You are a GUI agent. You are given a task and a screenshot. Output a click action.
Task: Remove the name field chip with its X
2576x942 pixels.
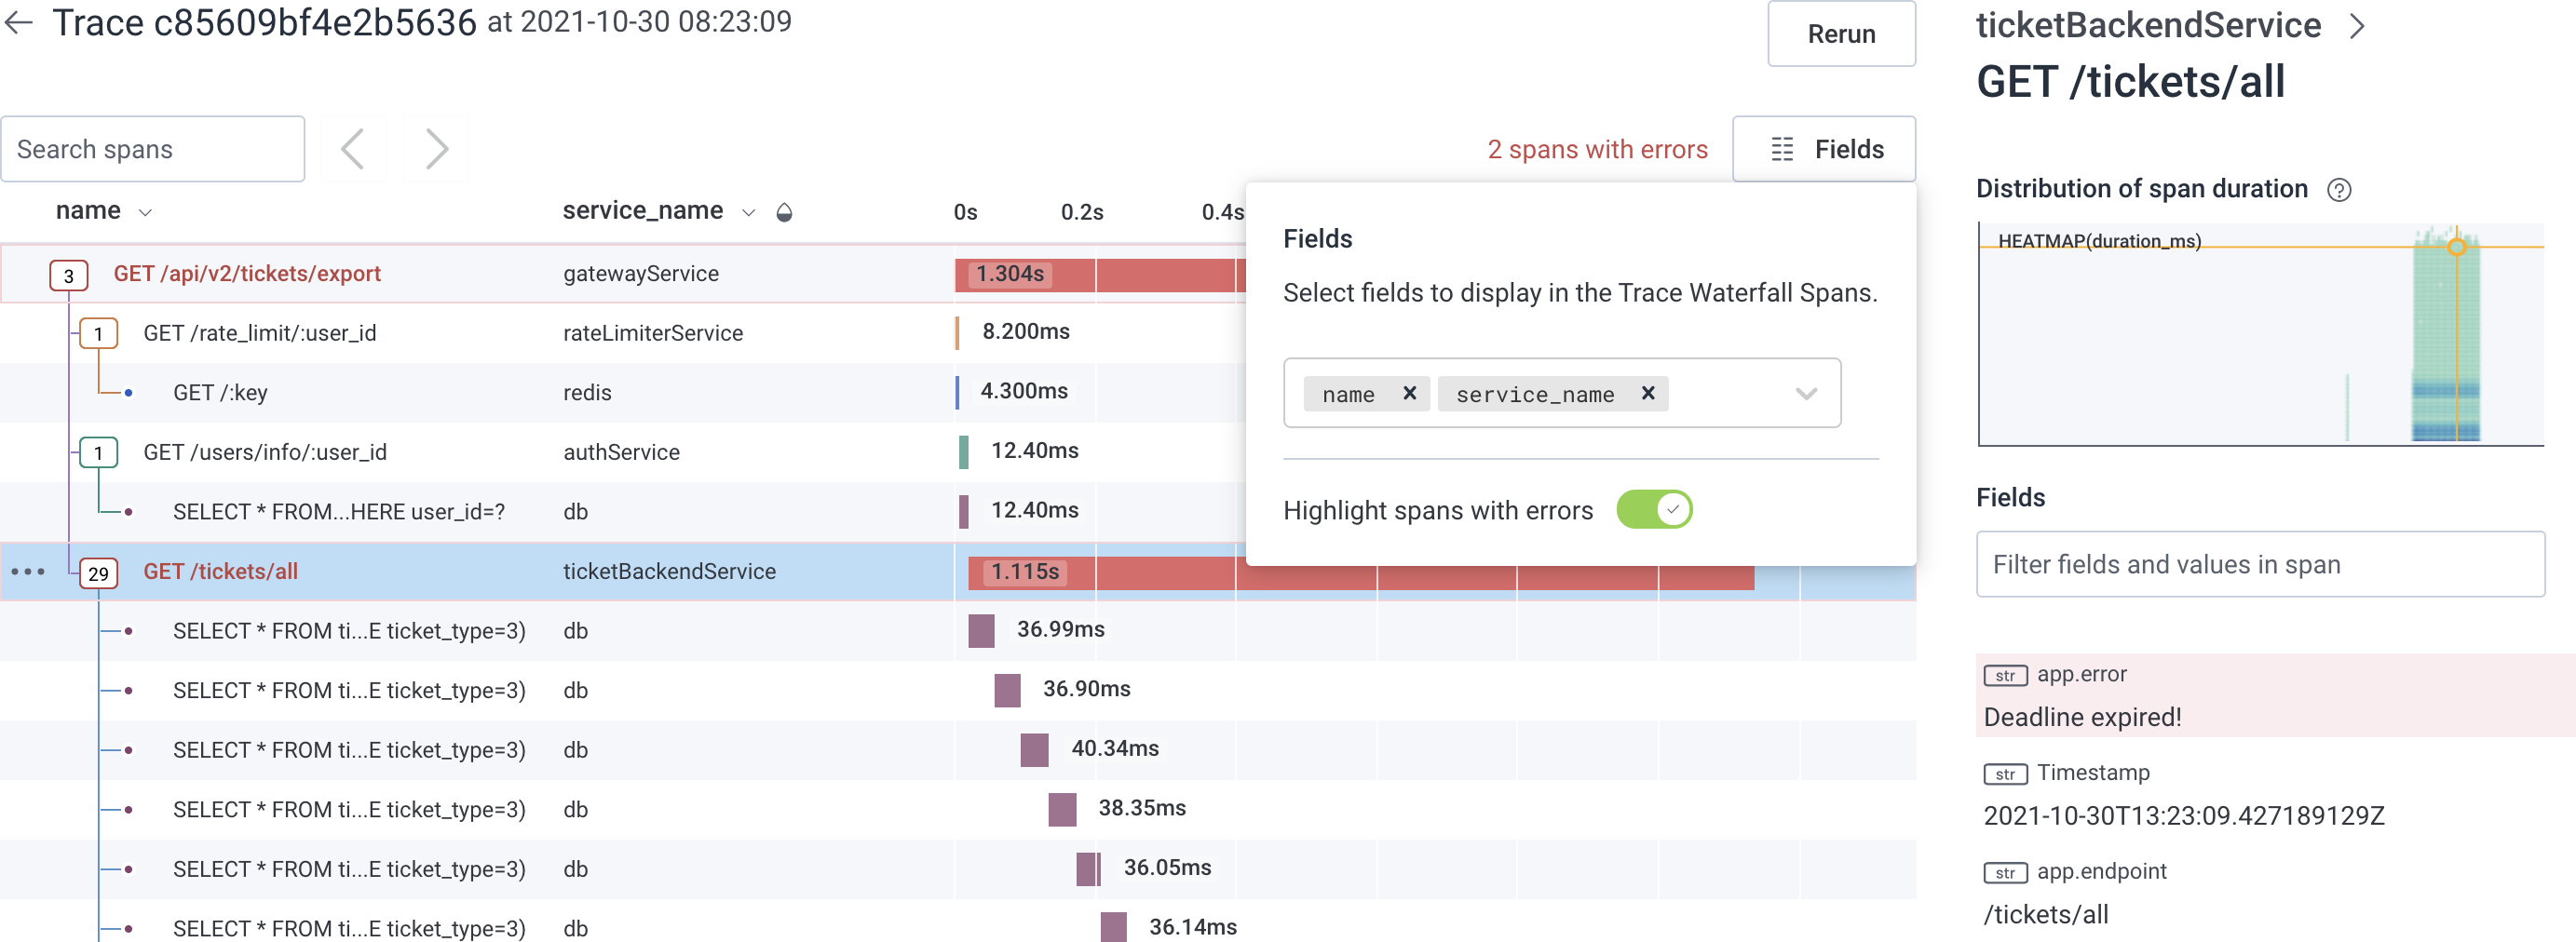coord(1410,393)
